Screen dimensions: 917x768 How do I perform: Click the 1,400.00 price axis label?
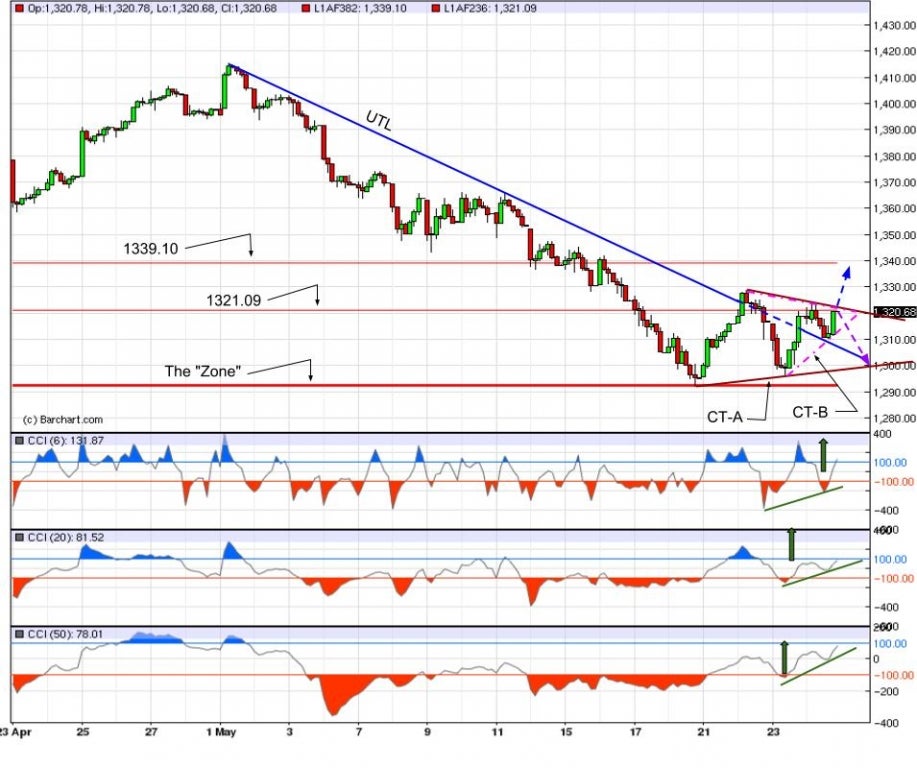click(894, 104)
